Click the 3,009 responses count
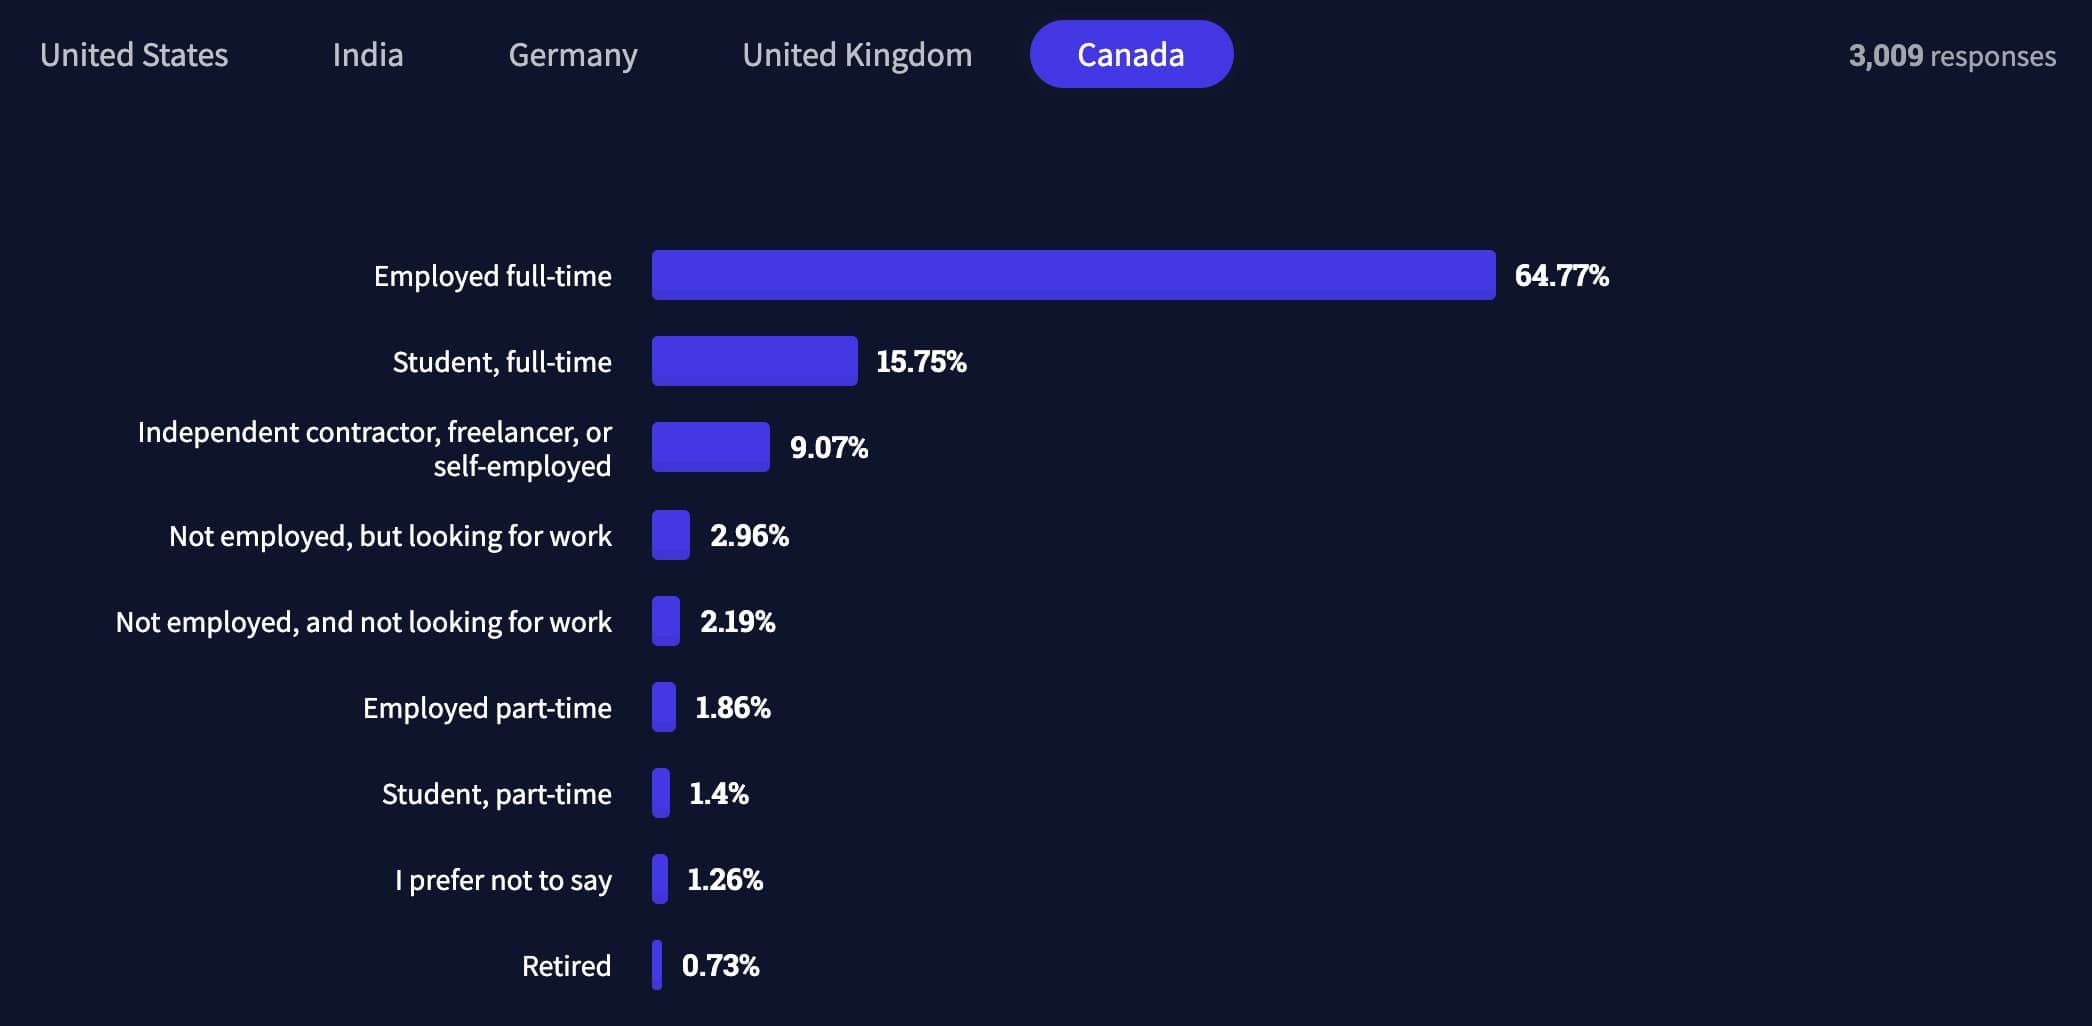This screenshot has height=1026, width=2092. tap(1951, 56)
